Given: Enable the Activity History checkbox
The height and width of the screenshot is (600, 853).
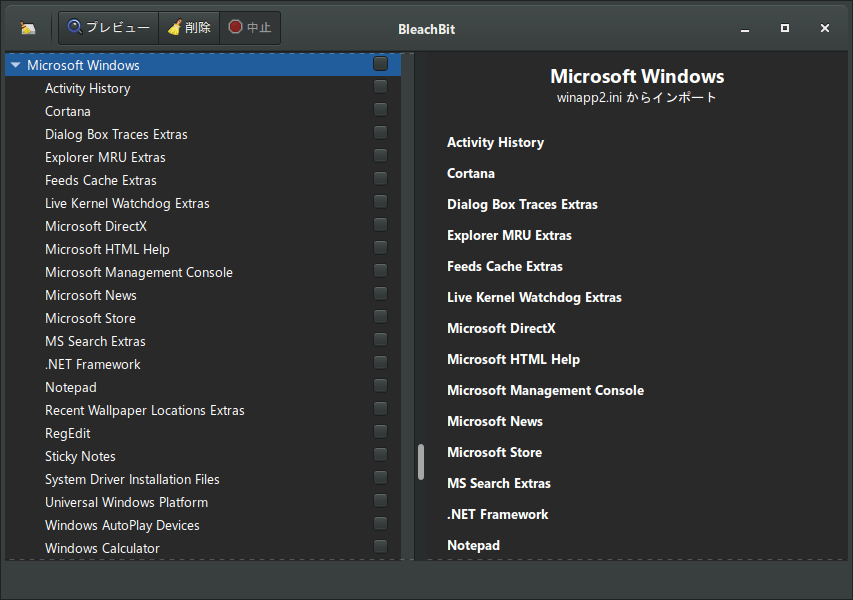Looking at the screenshot, I should coord(380,87).
